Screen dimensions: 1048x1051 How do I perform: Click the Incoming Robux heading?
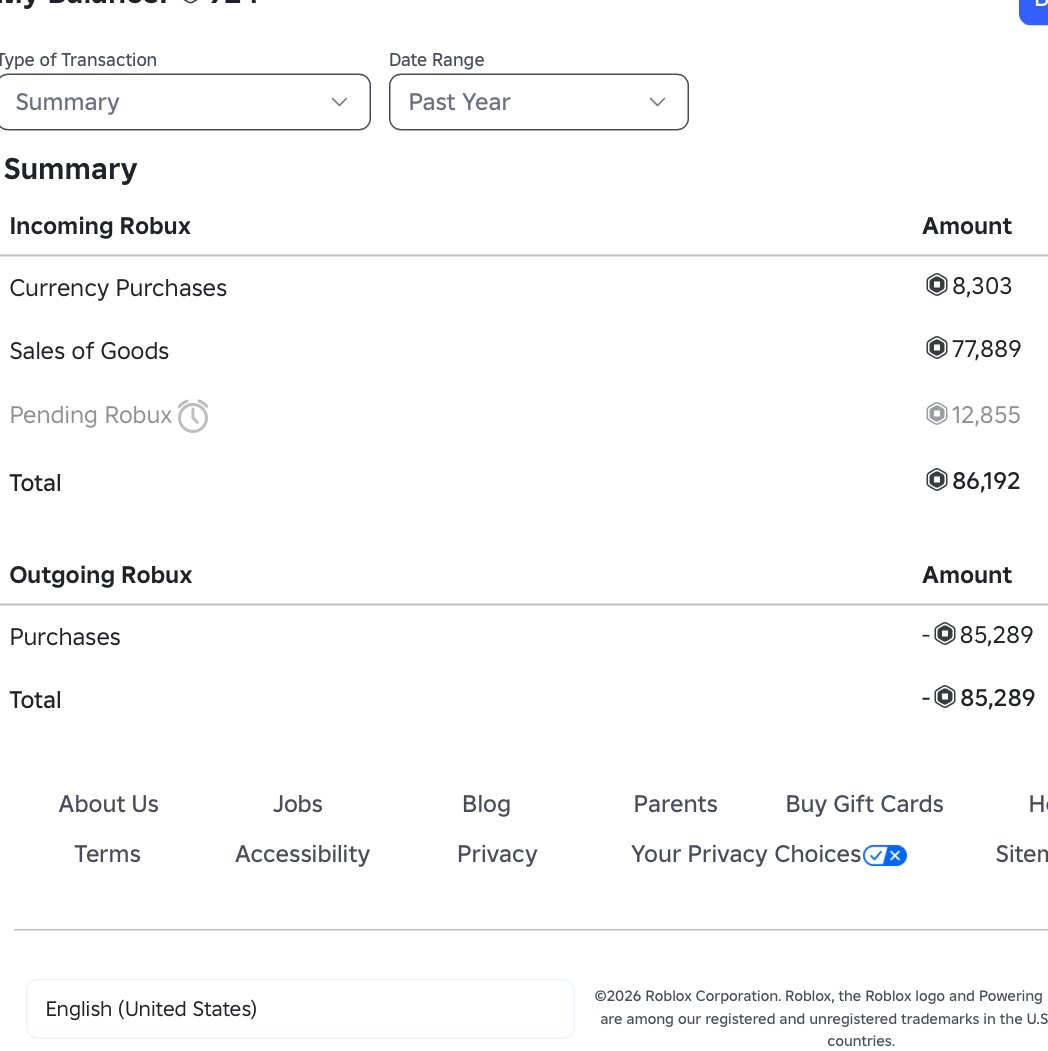pyautogui.click(x=100, y=227)
